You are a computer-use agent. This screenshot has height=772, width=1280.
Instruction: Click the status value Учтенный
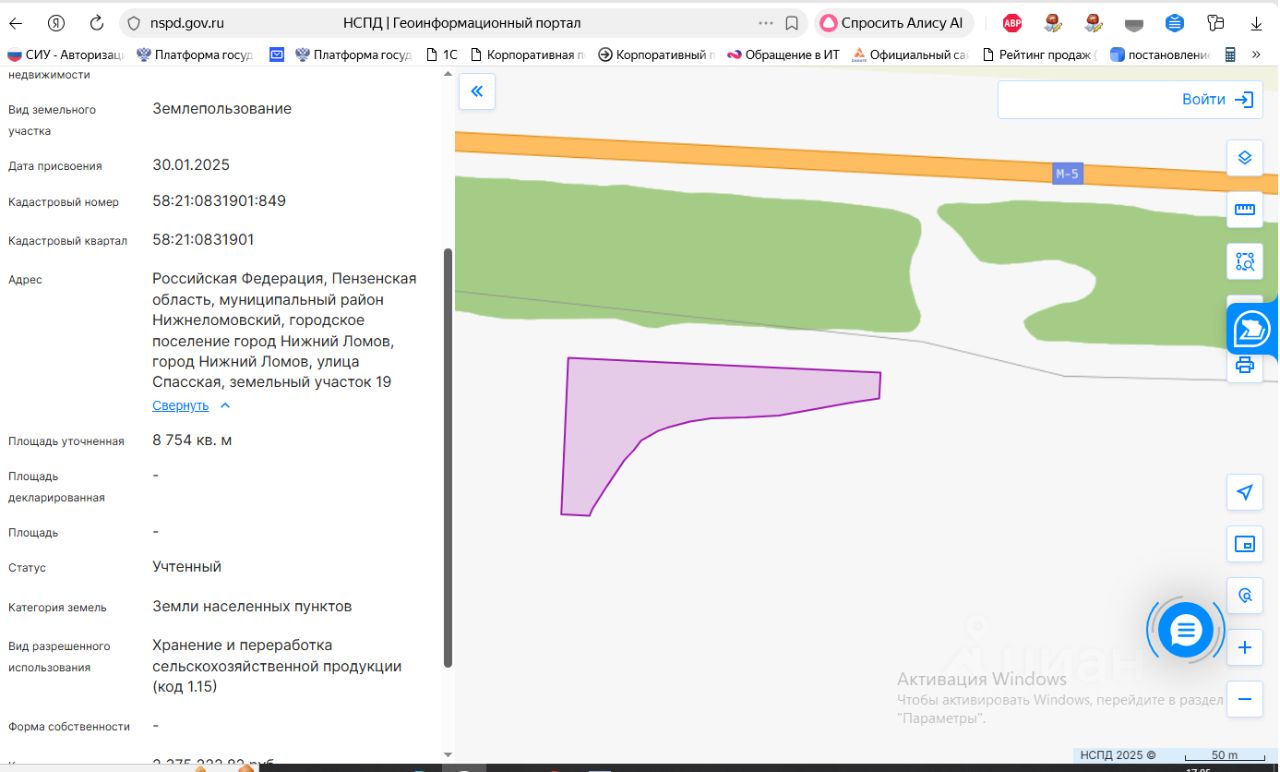187,566
